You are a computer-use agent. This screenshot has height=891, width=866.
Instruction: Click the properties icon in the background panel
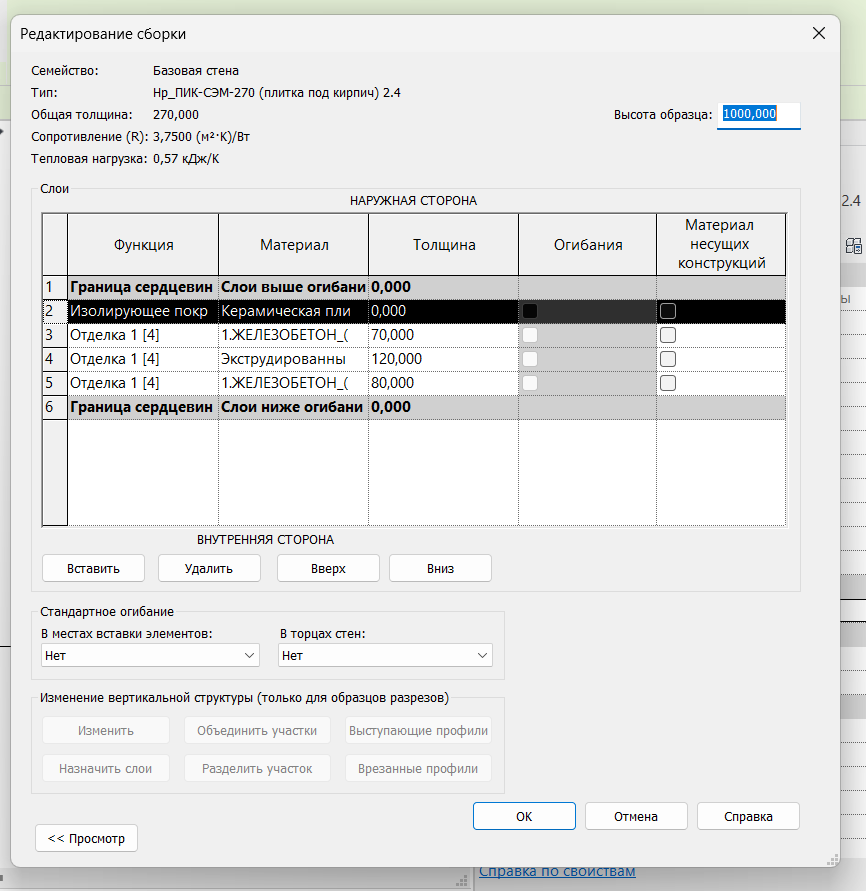[x=853, y=246]
